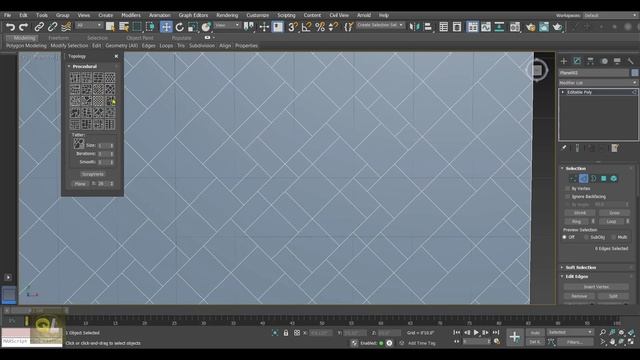Open the Curve Editor icon
This screenshot has width=640, height=360.
[x=486, y=27]
